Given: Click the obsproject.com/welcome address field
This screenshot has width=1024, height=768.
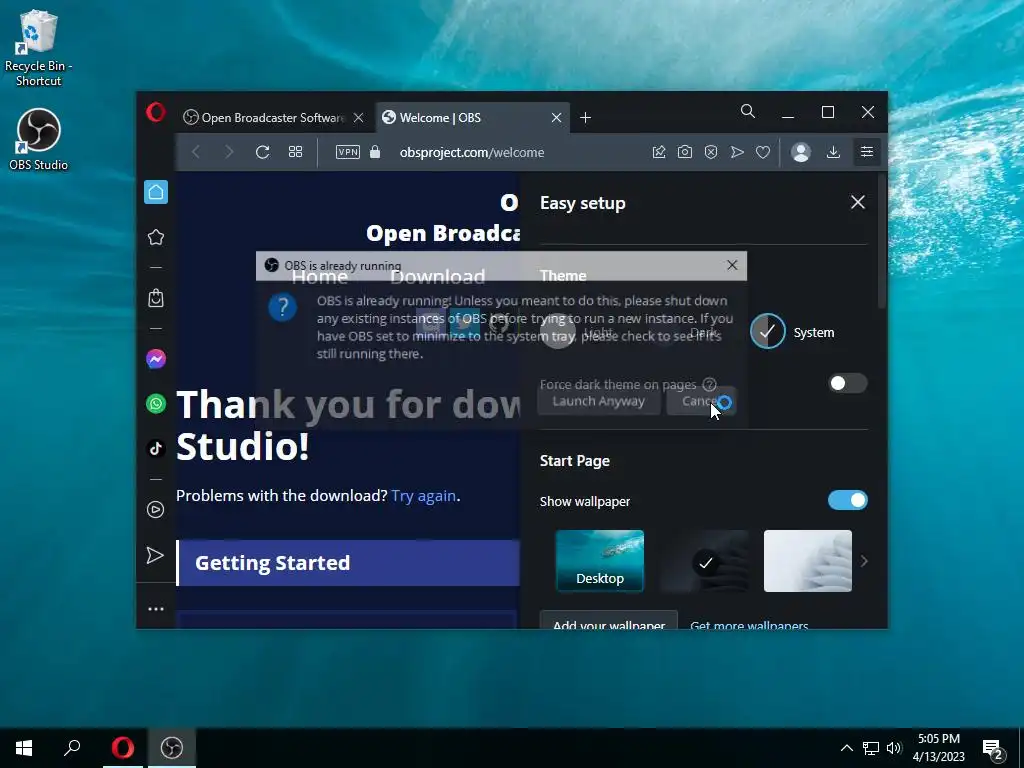Looking at the screenshot, I should click(x=472, y=152).
